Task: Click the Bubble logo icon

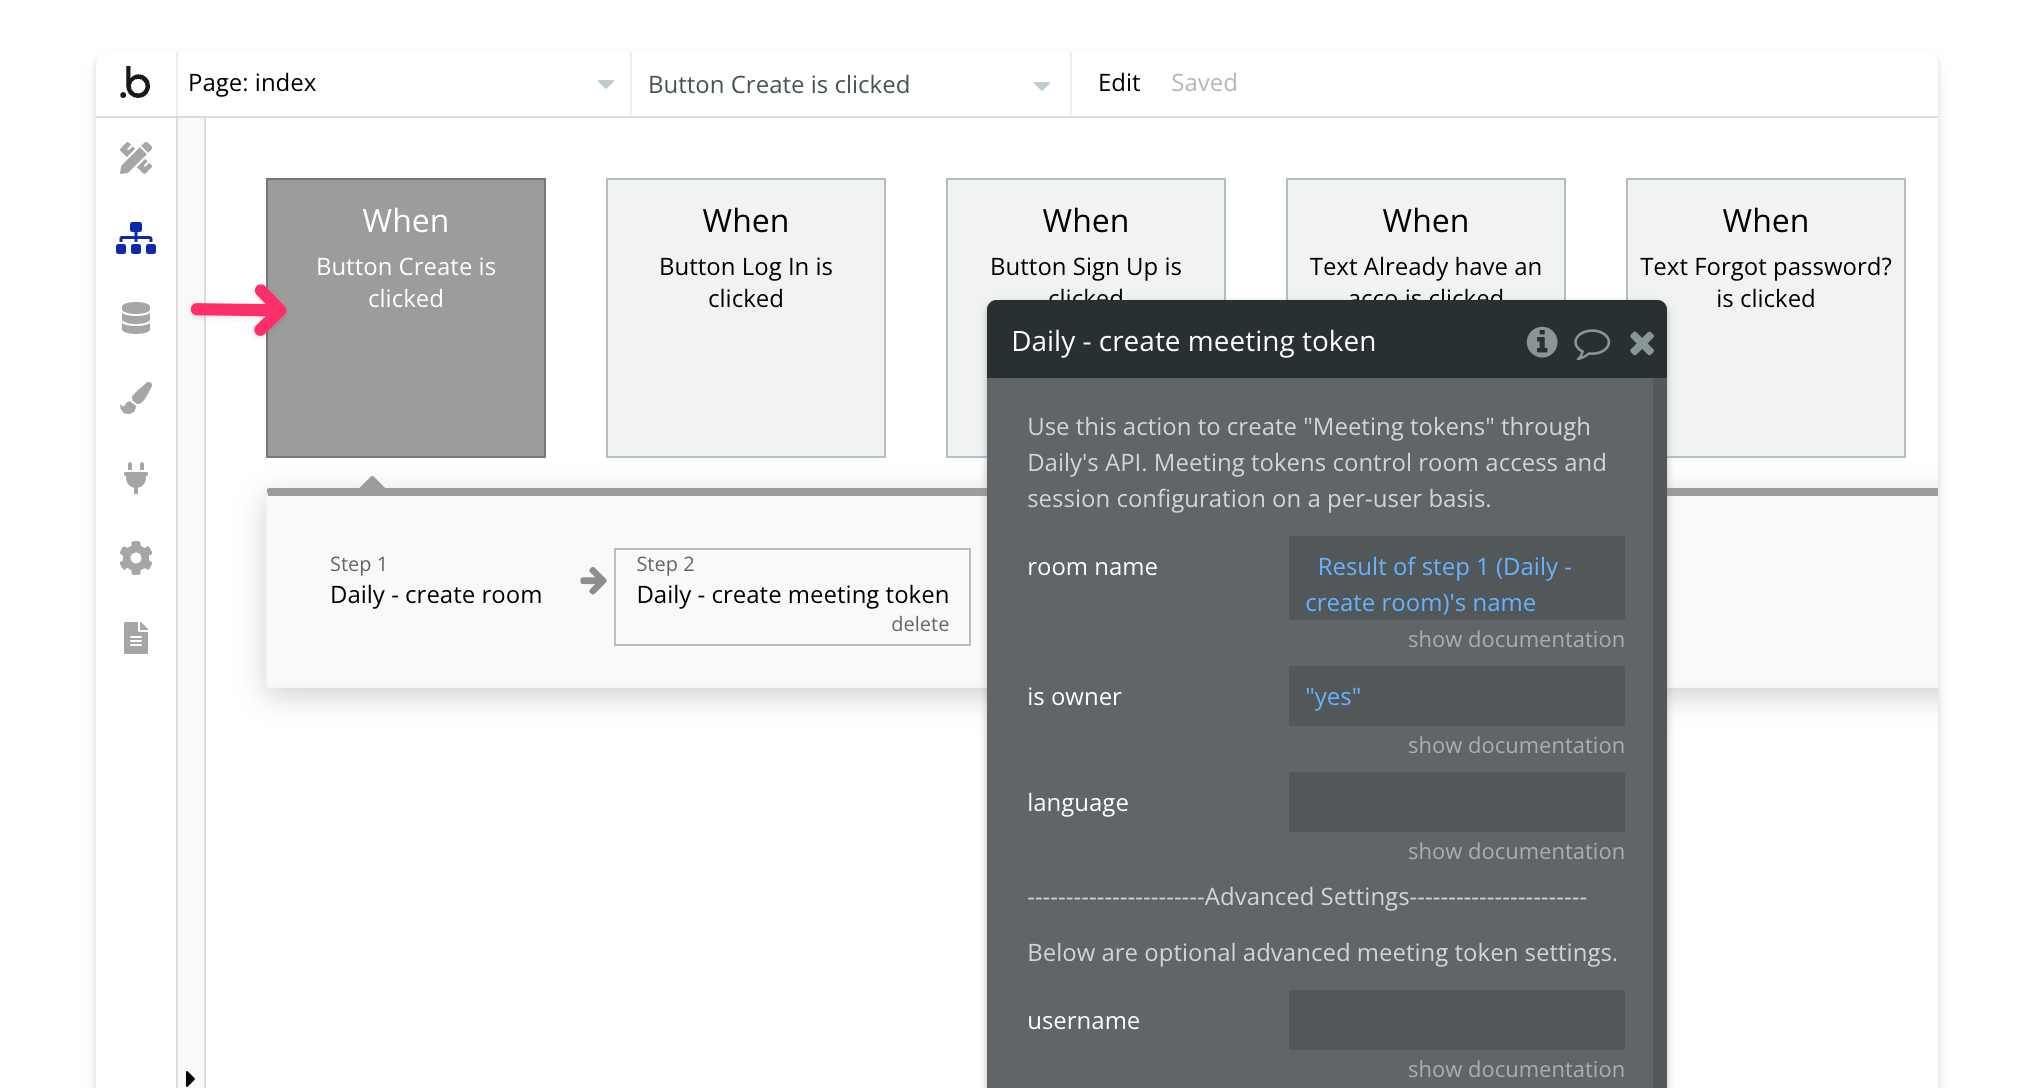Action: pyautogui.click(x=136, y=84)
